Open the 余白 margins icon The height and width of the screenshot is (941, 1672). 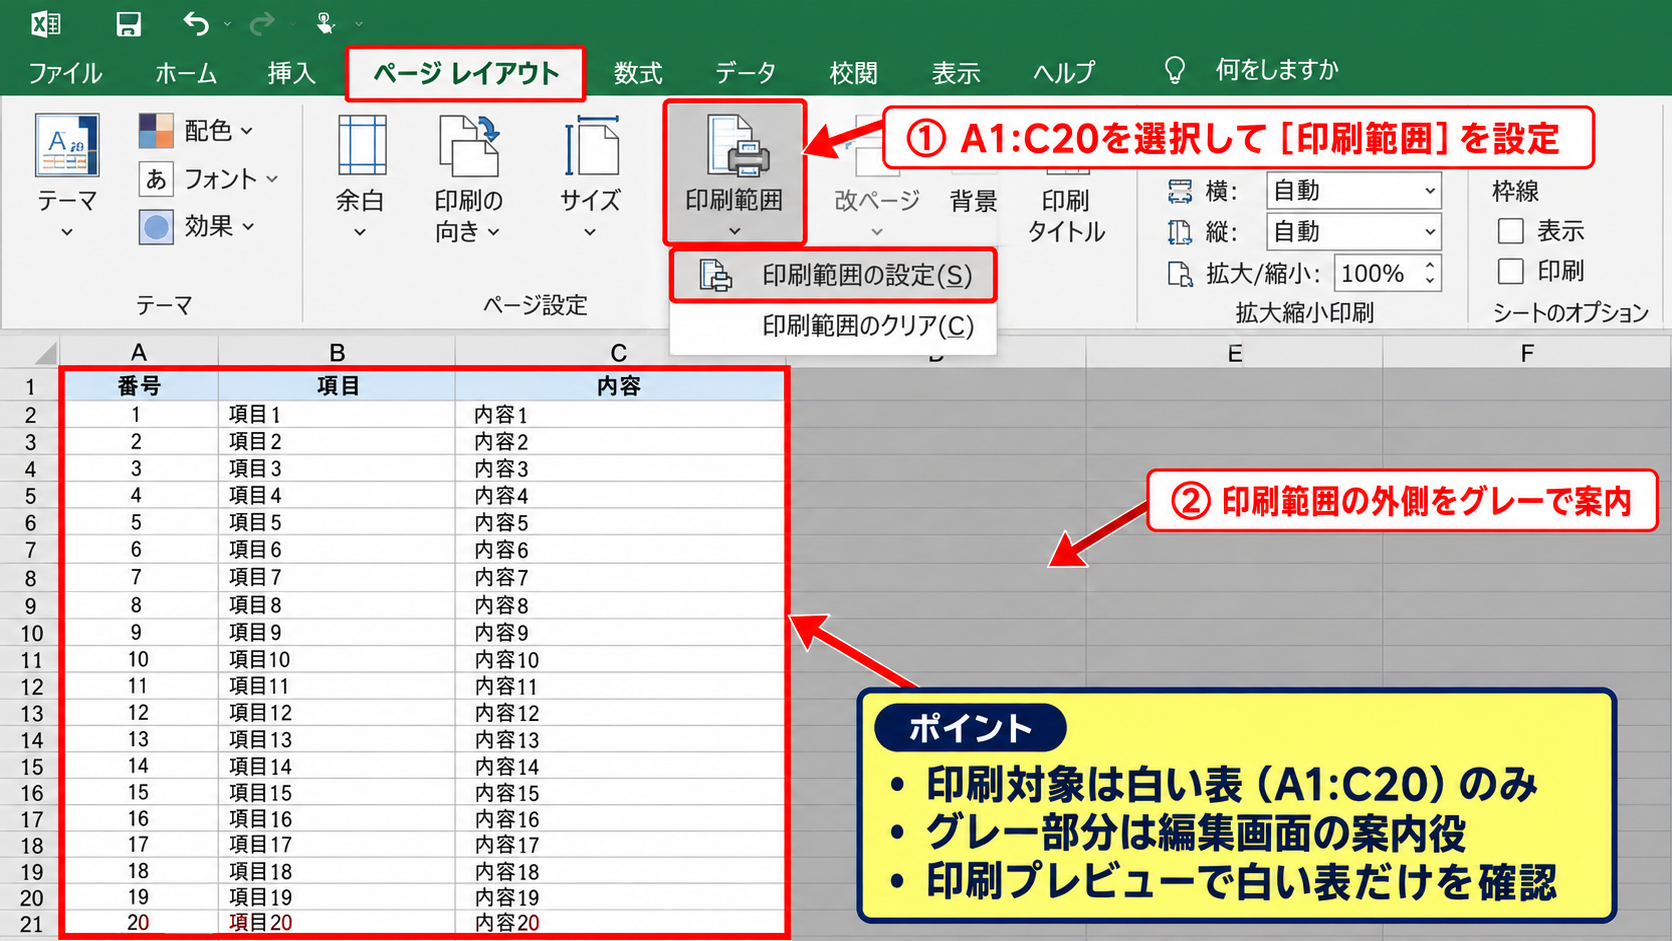coord(361,146)
